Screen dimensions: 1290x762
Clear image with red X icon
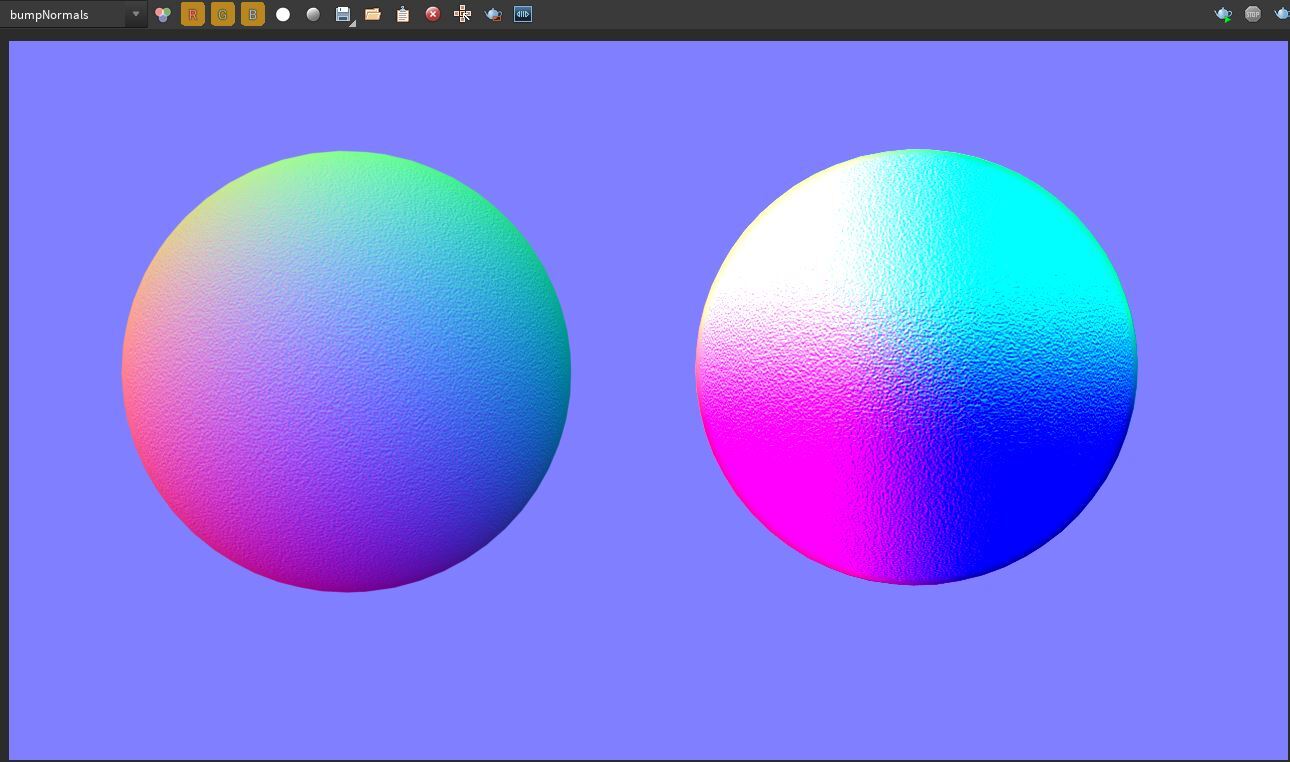(433, 14)
